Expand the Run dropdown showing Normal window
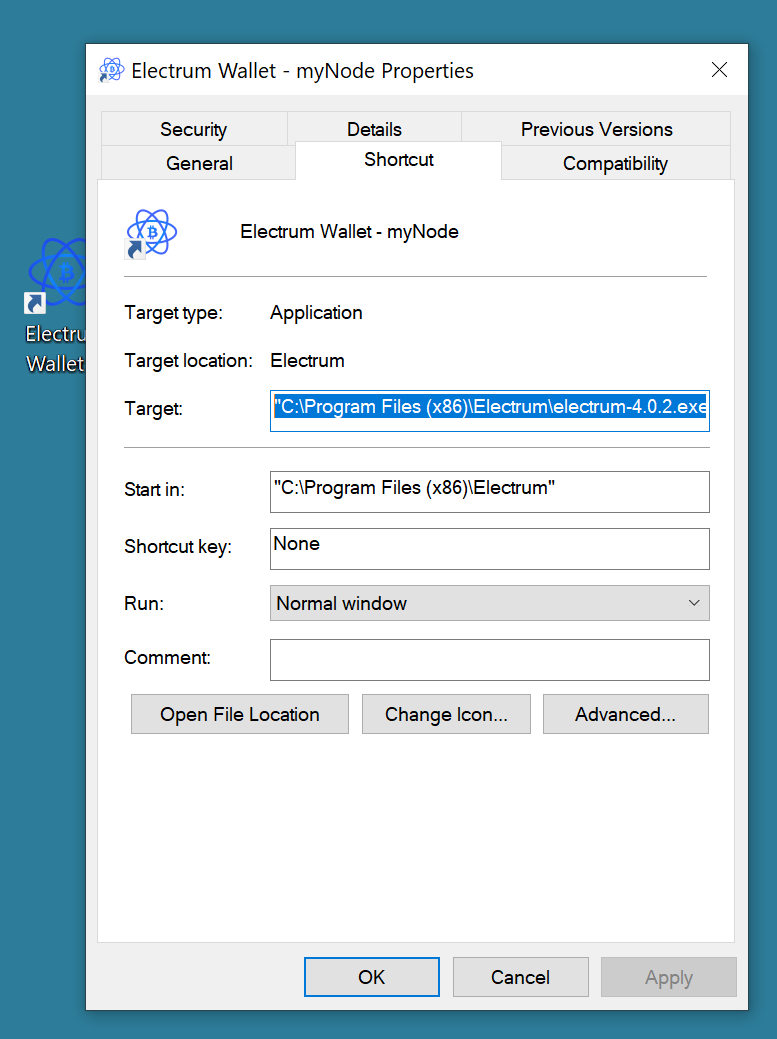The image size is (777, 1039). click(x=490, y=603)
